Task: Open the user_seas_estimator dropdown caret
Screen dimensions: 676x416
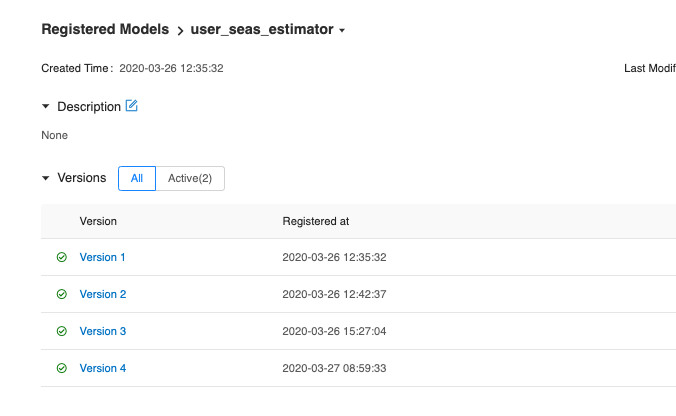Action: click(x=342, y=30)
